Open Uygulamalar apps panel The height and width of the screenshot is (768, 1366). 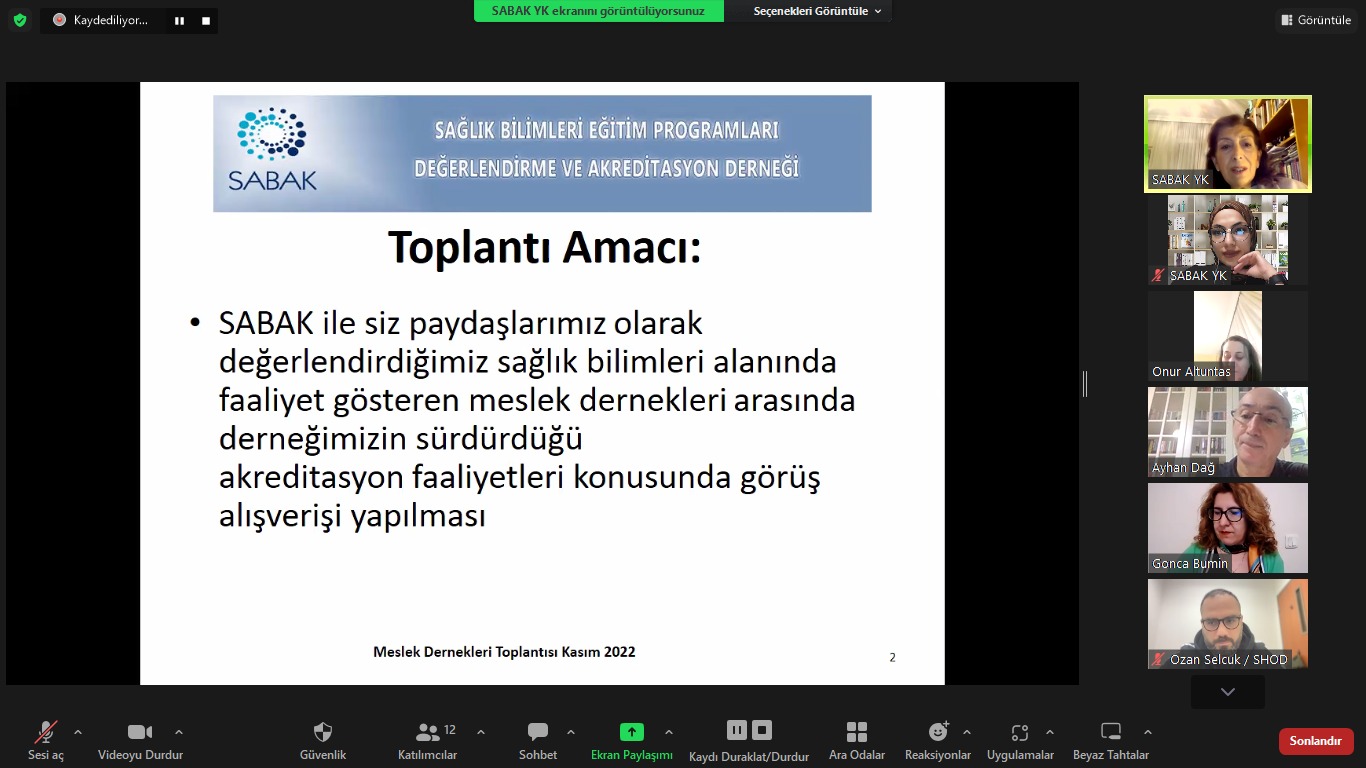1020,741
